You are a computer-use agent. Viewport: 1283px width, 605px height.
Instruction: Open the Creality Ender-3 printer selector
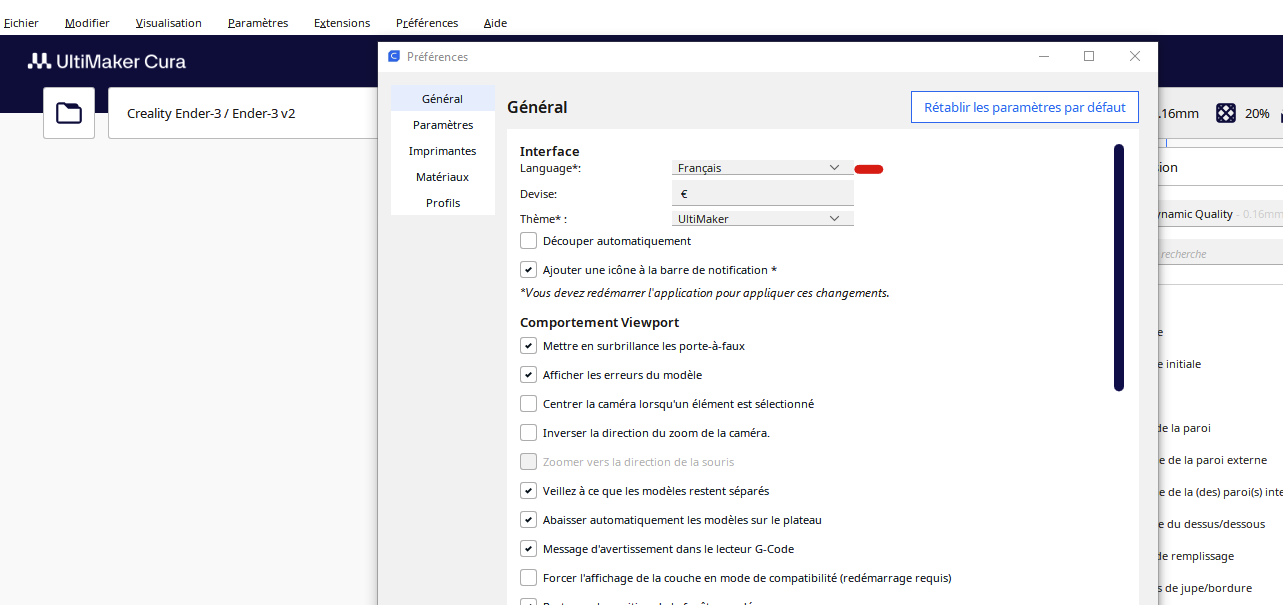point(243,113)
